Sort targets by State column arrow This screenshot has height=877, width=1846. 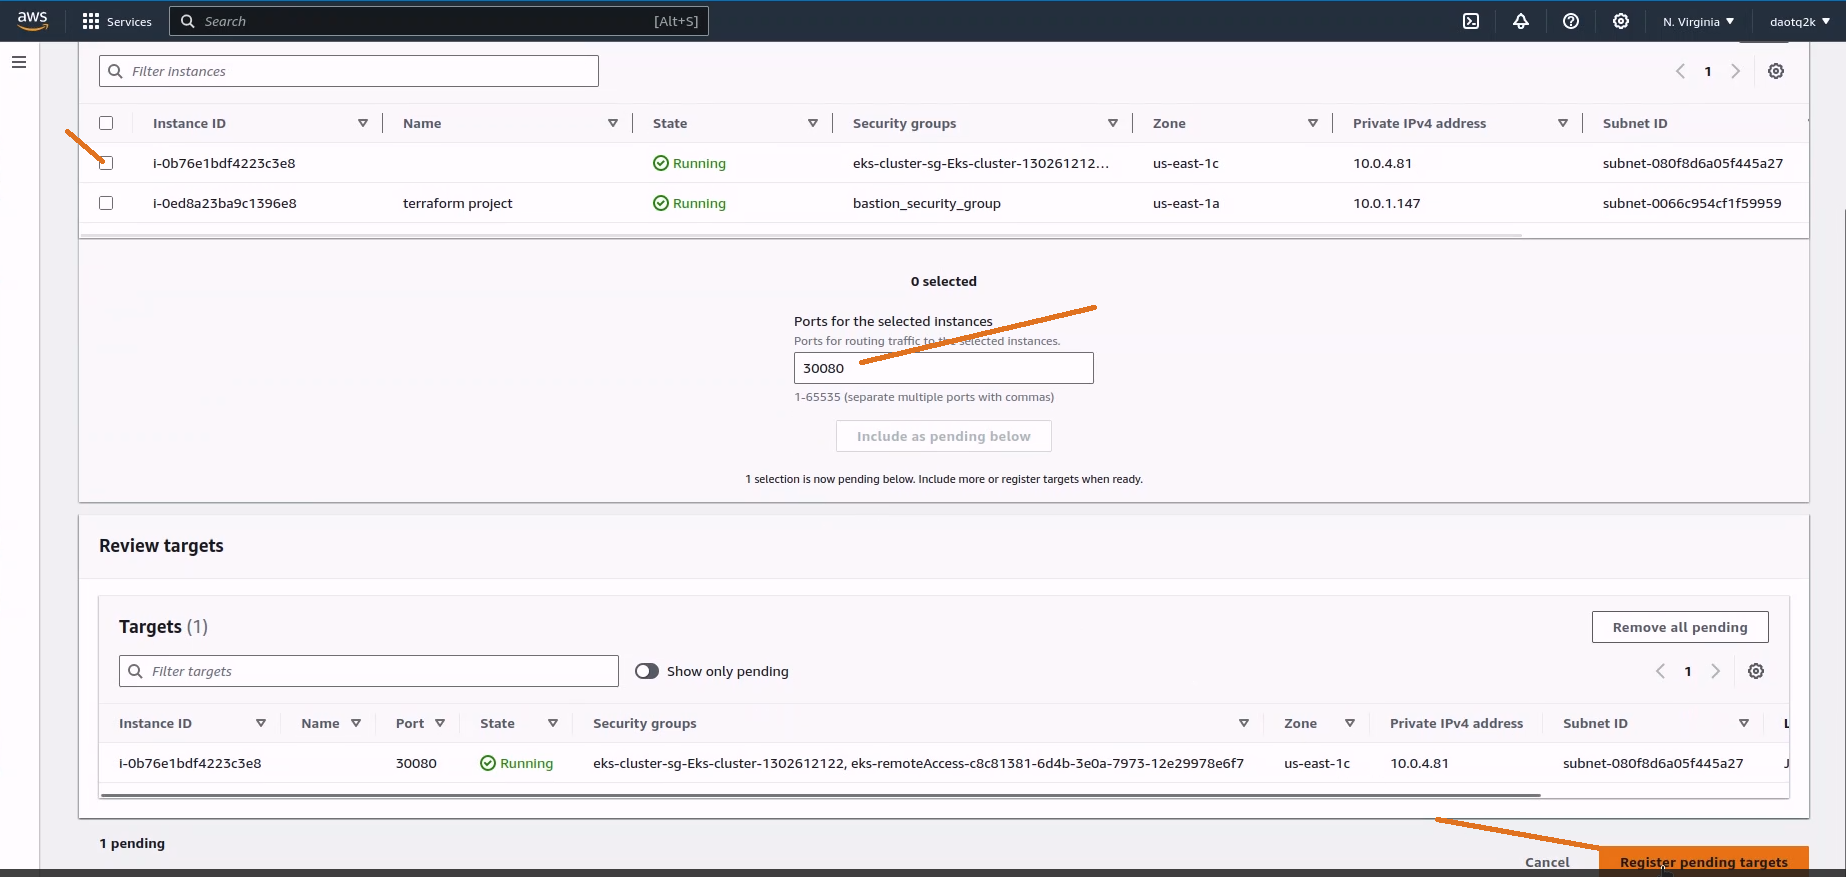[x=553, y=723]
